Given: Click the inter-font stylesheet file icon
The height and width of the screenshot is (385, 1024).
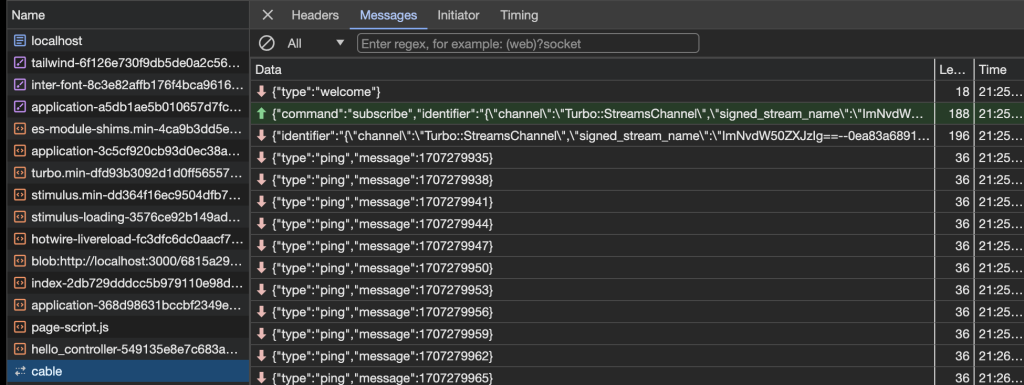Looking at the screenshot, I should click(x=20, y=85).
